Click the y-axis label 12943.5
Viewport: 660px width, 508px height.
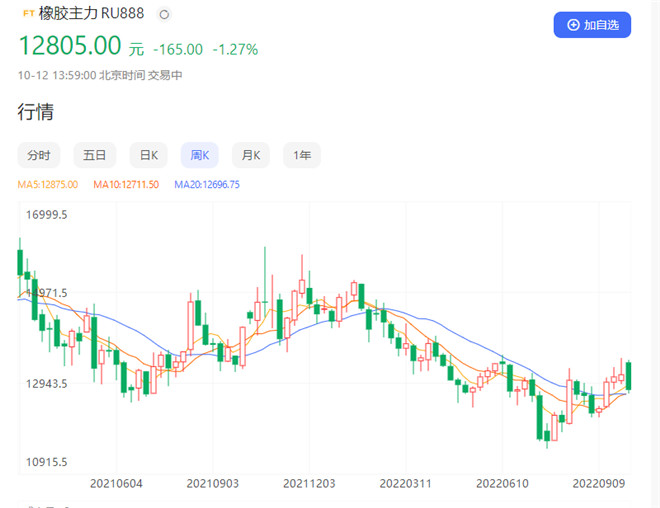(46, 383)
